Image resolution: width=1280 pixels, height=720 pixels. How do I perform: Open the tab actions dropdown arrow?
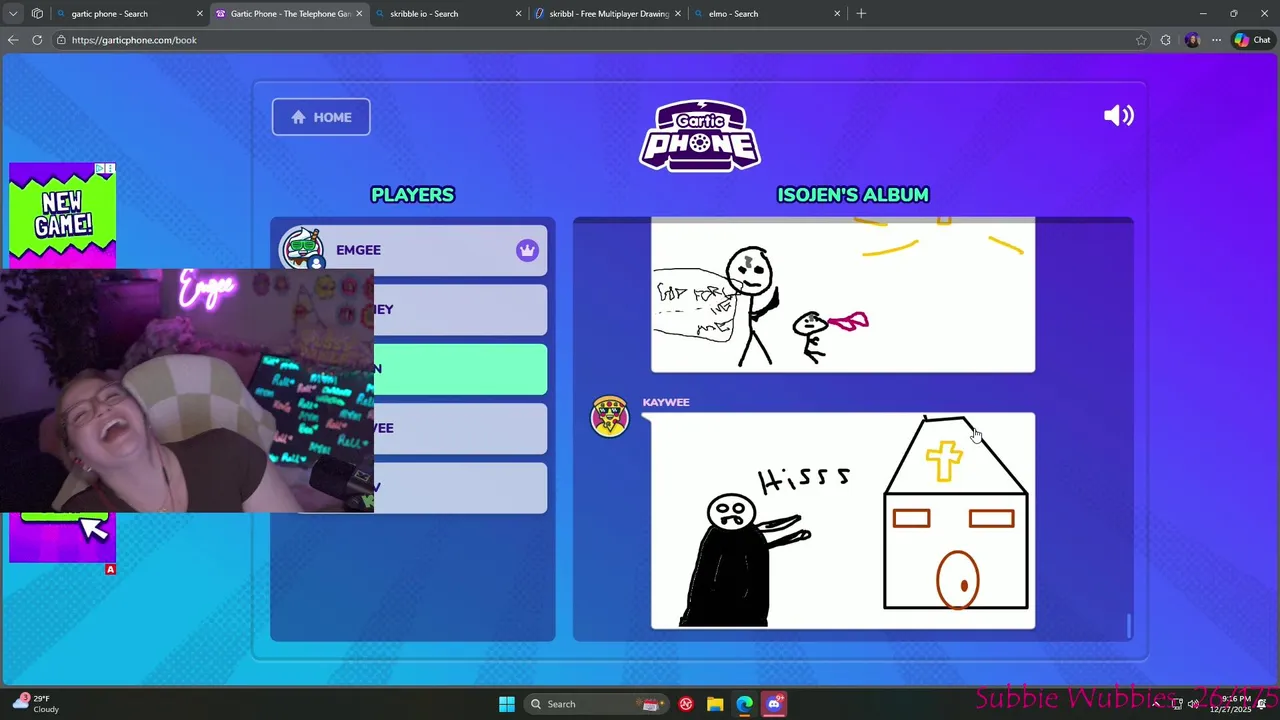tap(13, 14)
